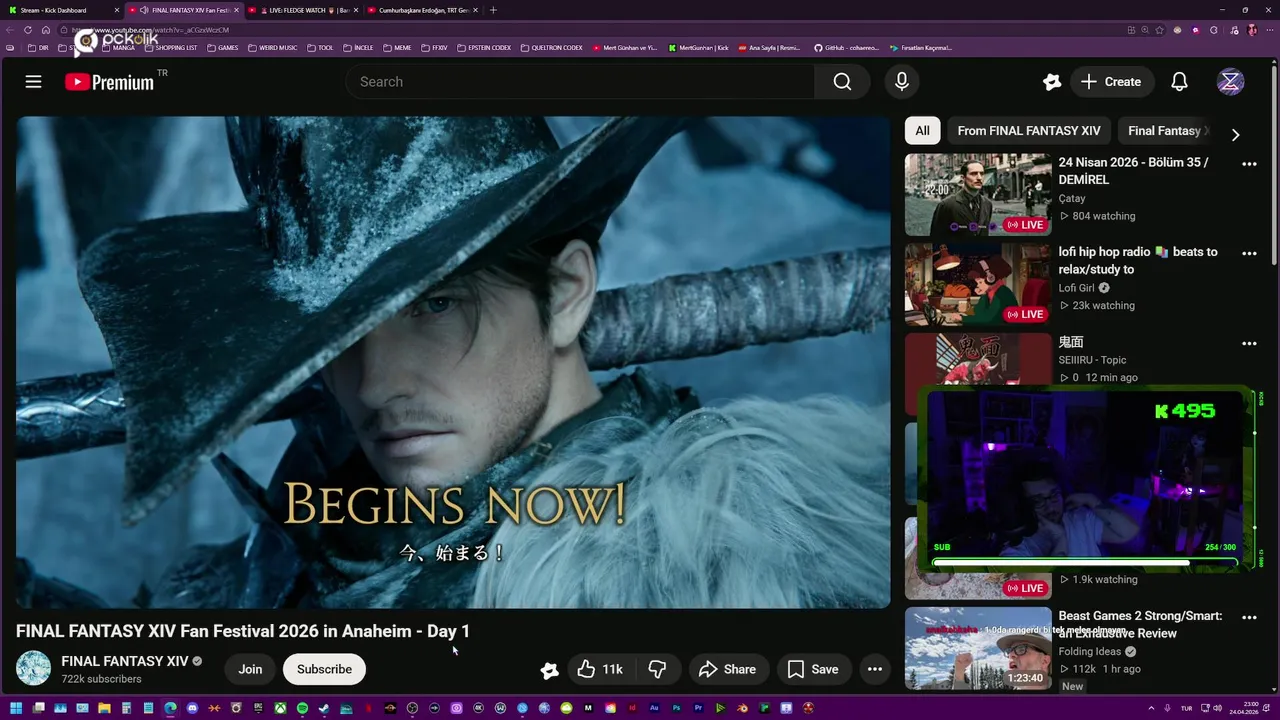The image size is (1280, 720).
Task: Open the SHOPPING LIST bookmark folder
Action: tap(171, 48)
